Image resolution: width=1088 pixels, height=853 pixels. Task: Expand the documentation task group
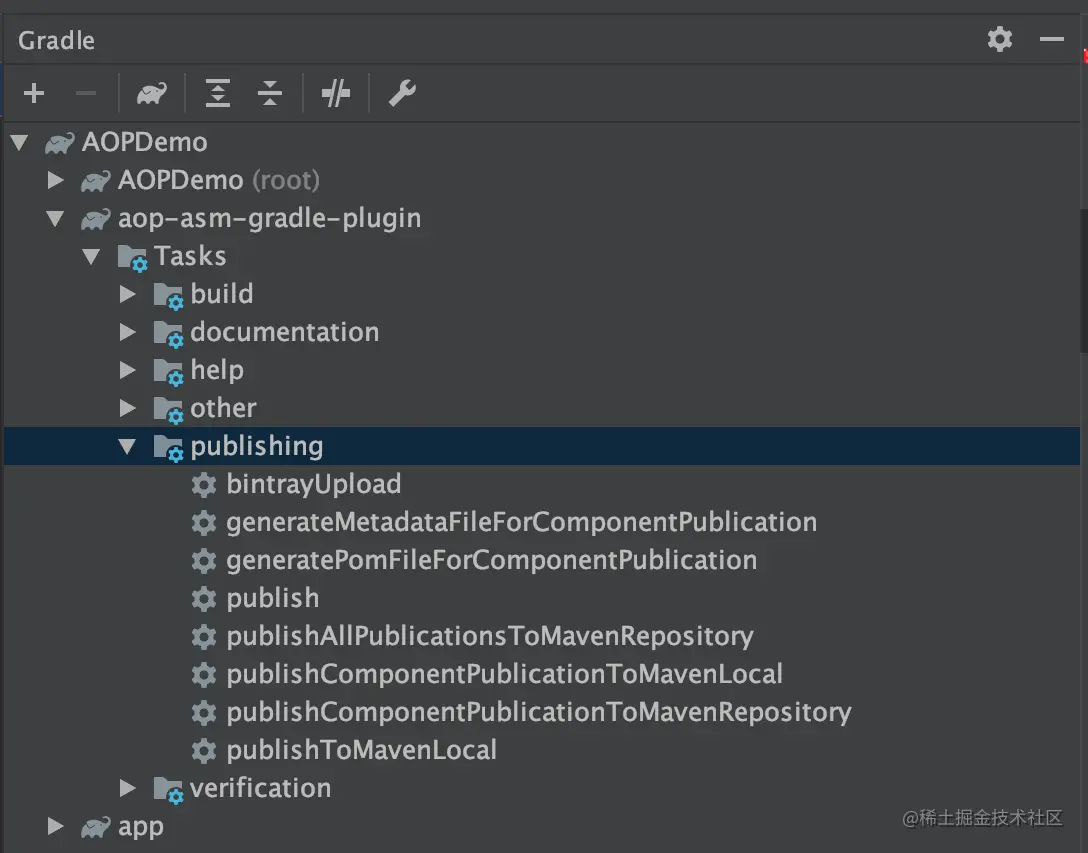click(x=127, y=332)
